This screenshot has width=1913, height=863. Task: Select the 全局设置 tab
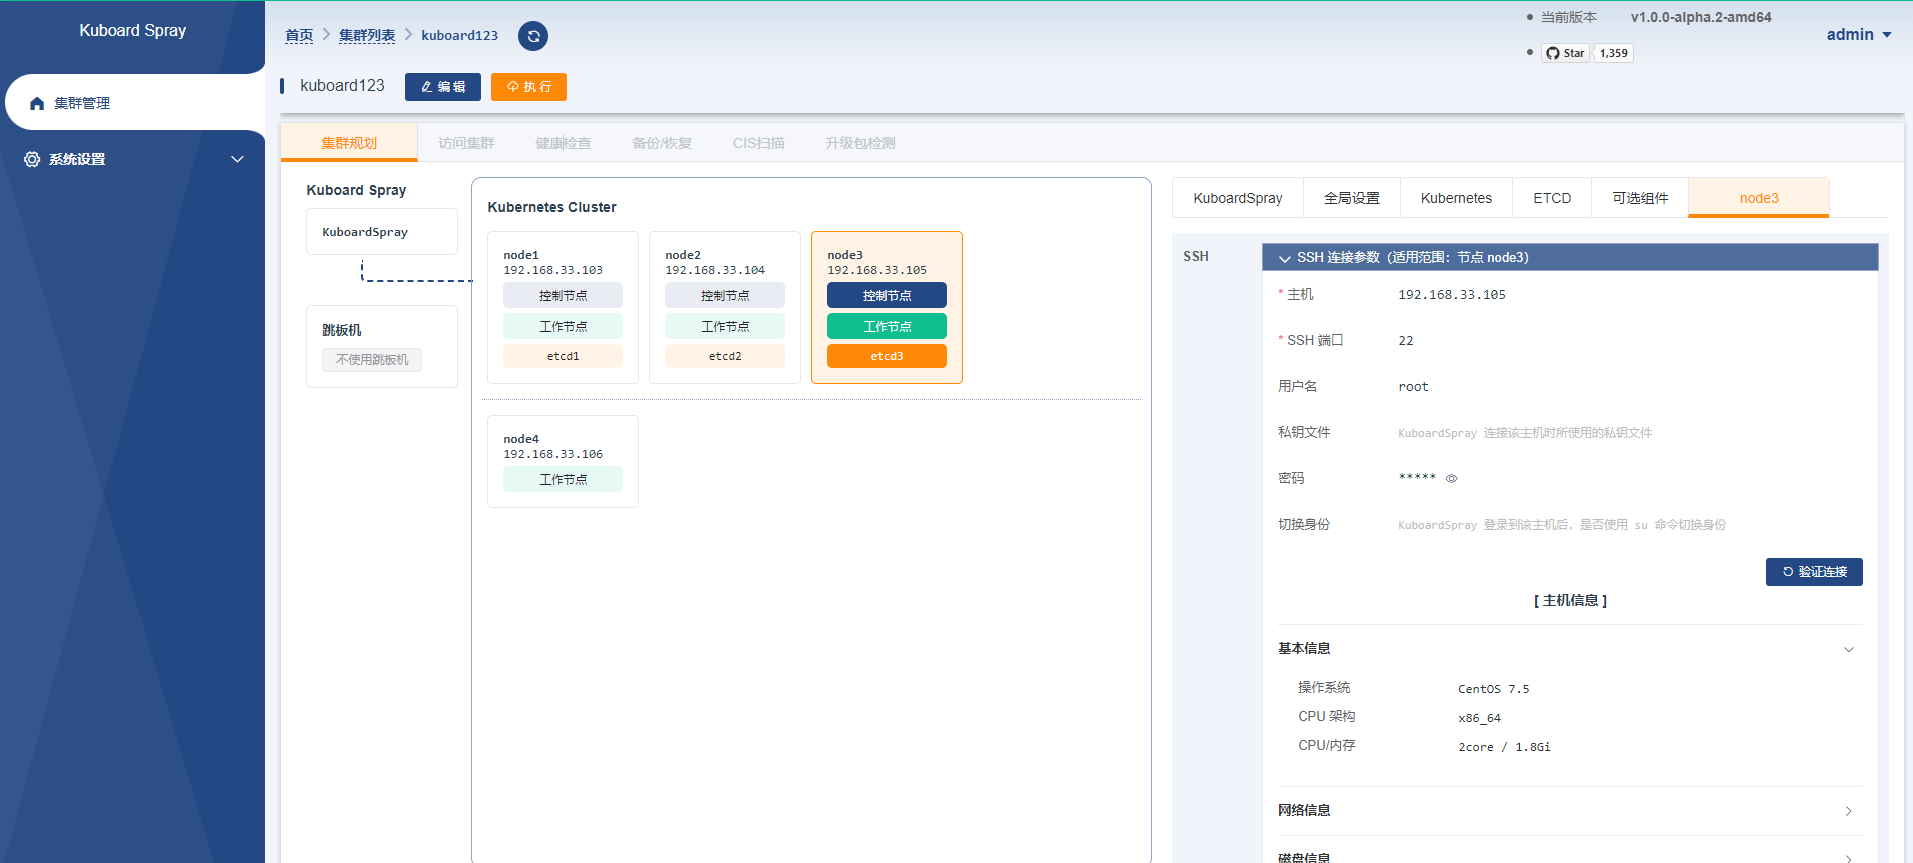coord(1352,198)
